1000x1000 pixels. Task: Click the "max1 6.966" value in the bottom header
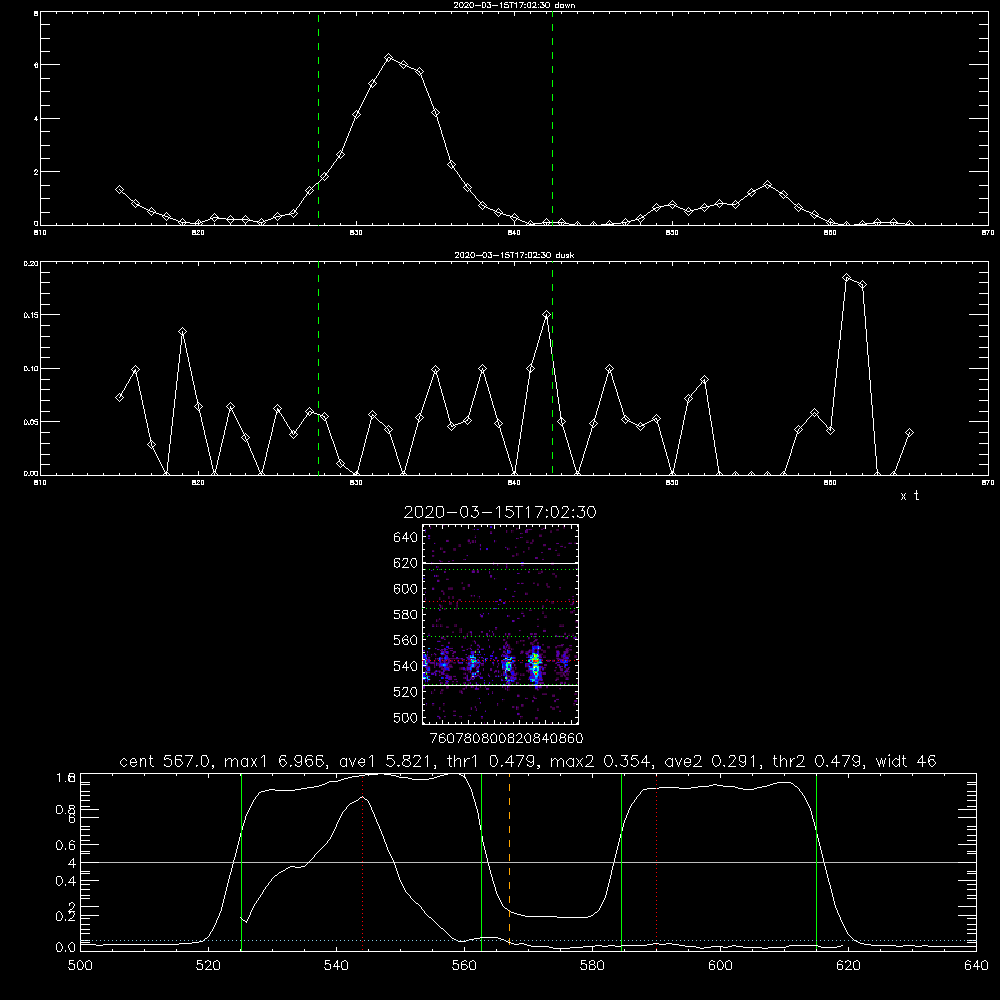(276, 761)
